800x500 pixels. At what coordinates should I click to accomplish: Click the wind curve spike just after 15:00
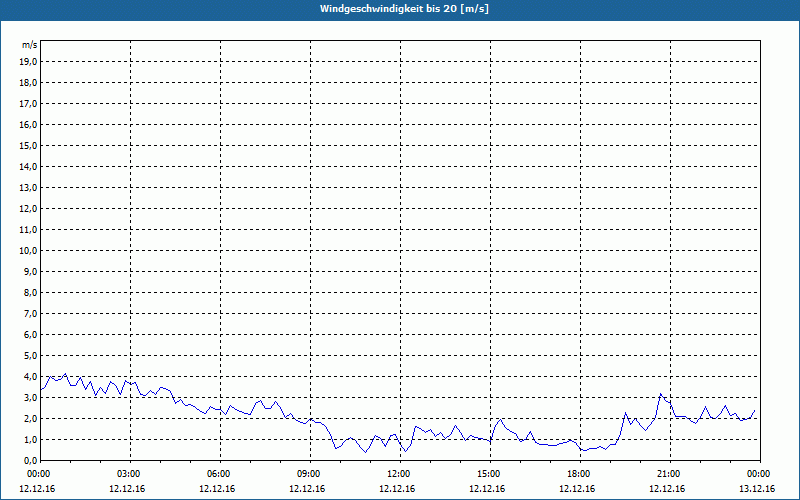coord(501,420)
